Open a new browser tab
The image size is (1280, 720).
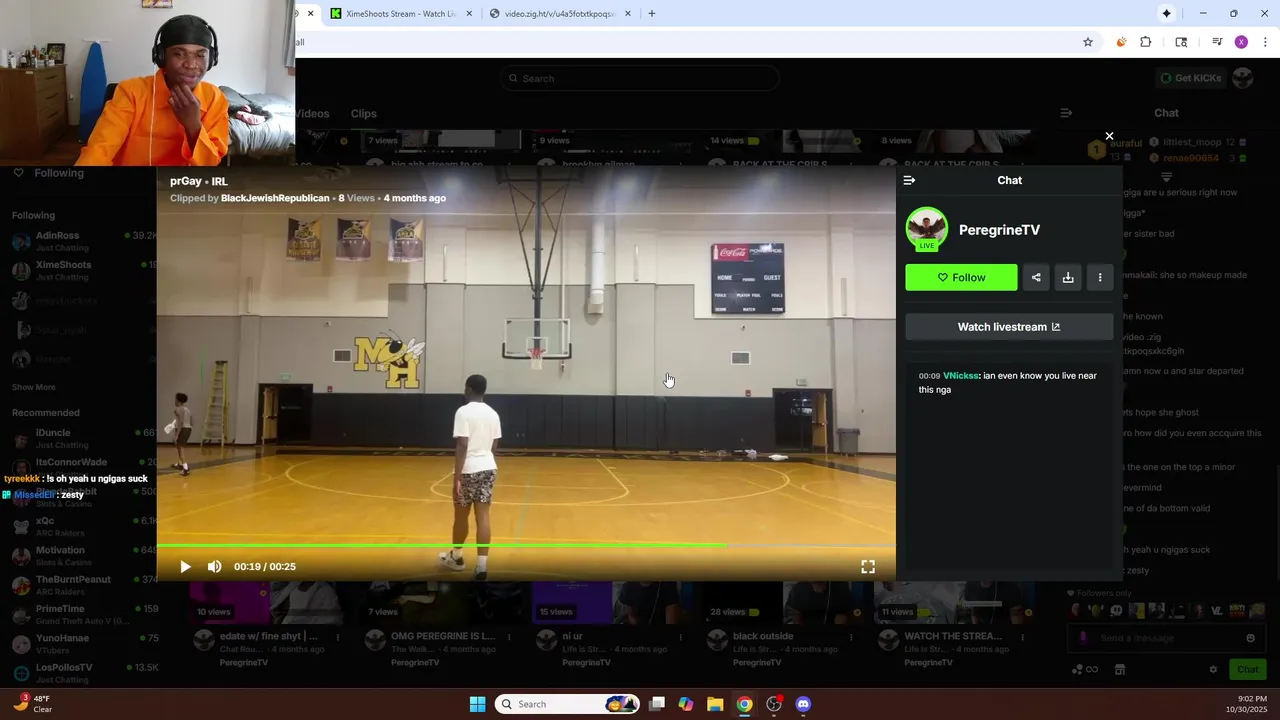(652, 14)
